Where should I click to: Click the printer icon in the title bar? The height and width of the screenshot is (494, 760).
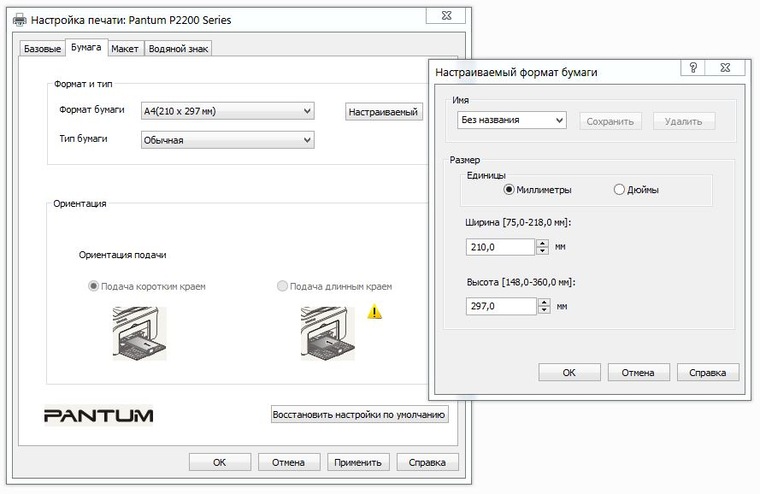(x=19, y=20)
